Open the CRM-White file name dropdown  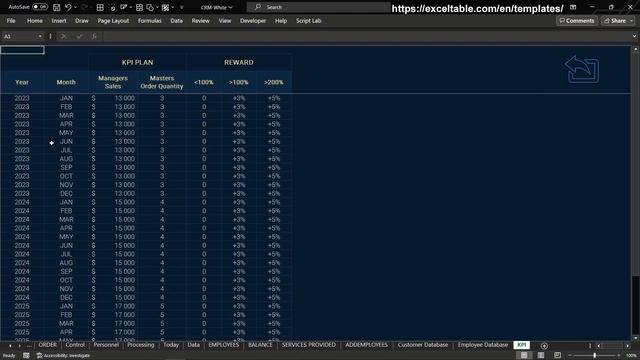click(216, 7)
